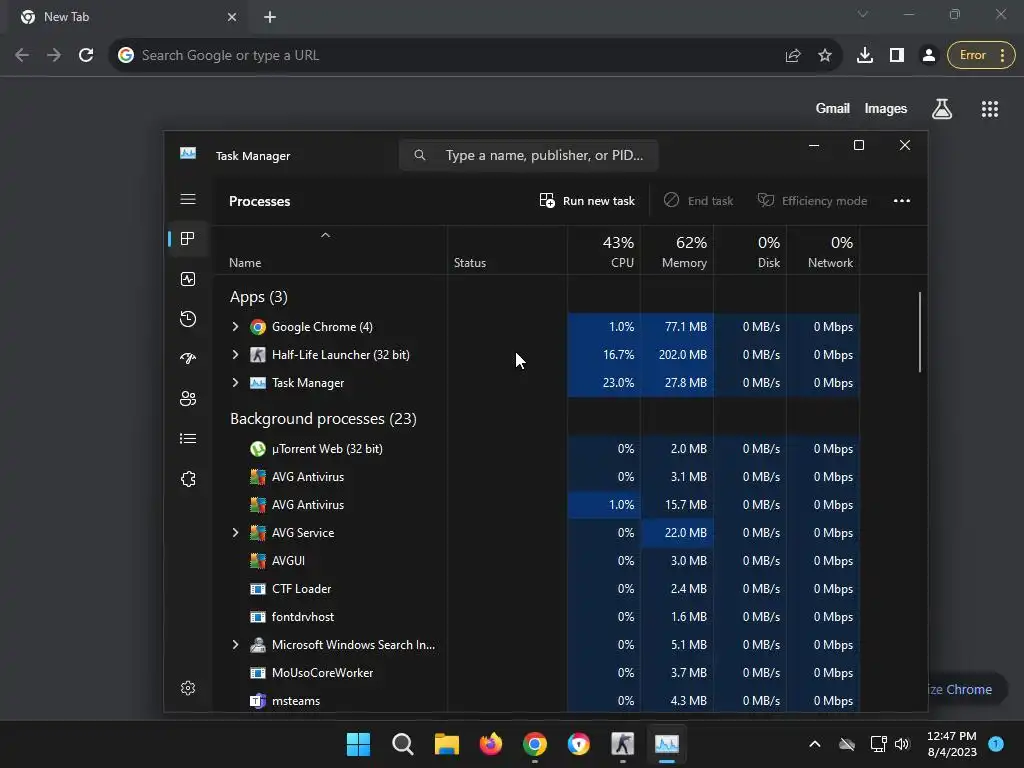
Task: Open the Windows Start menu
Action: coord(358,744)
